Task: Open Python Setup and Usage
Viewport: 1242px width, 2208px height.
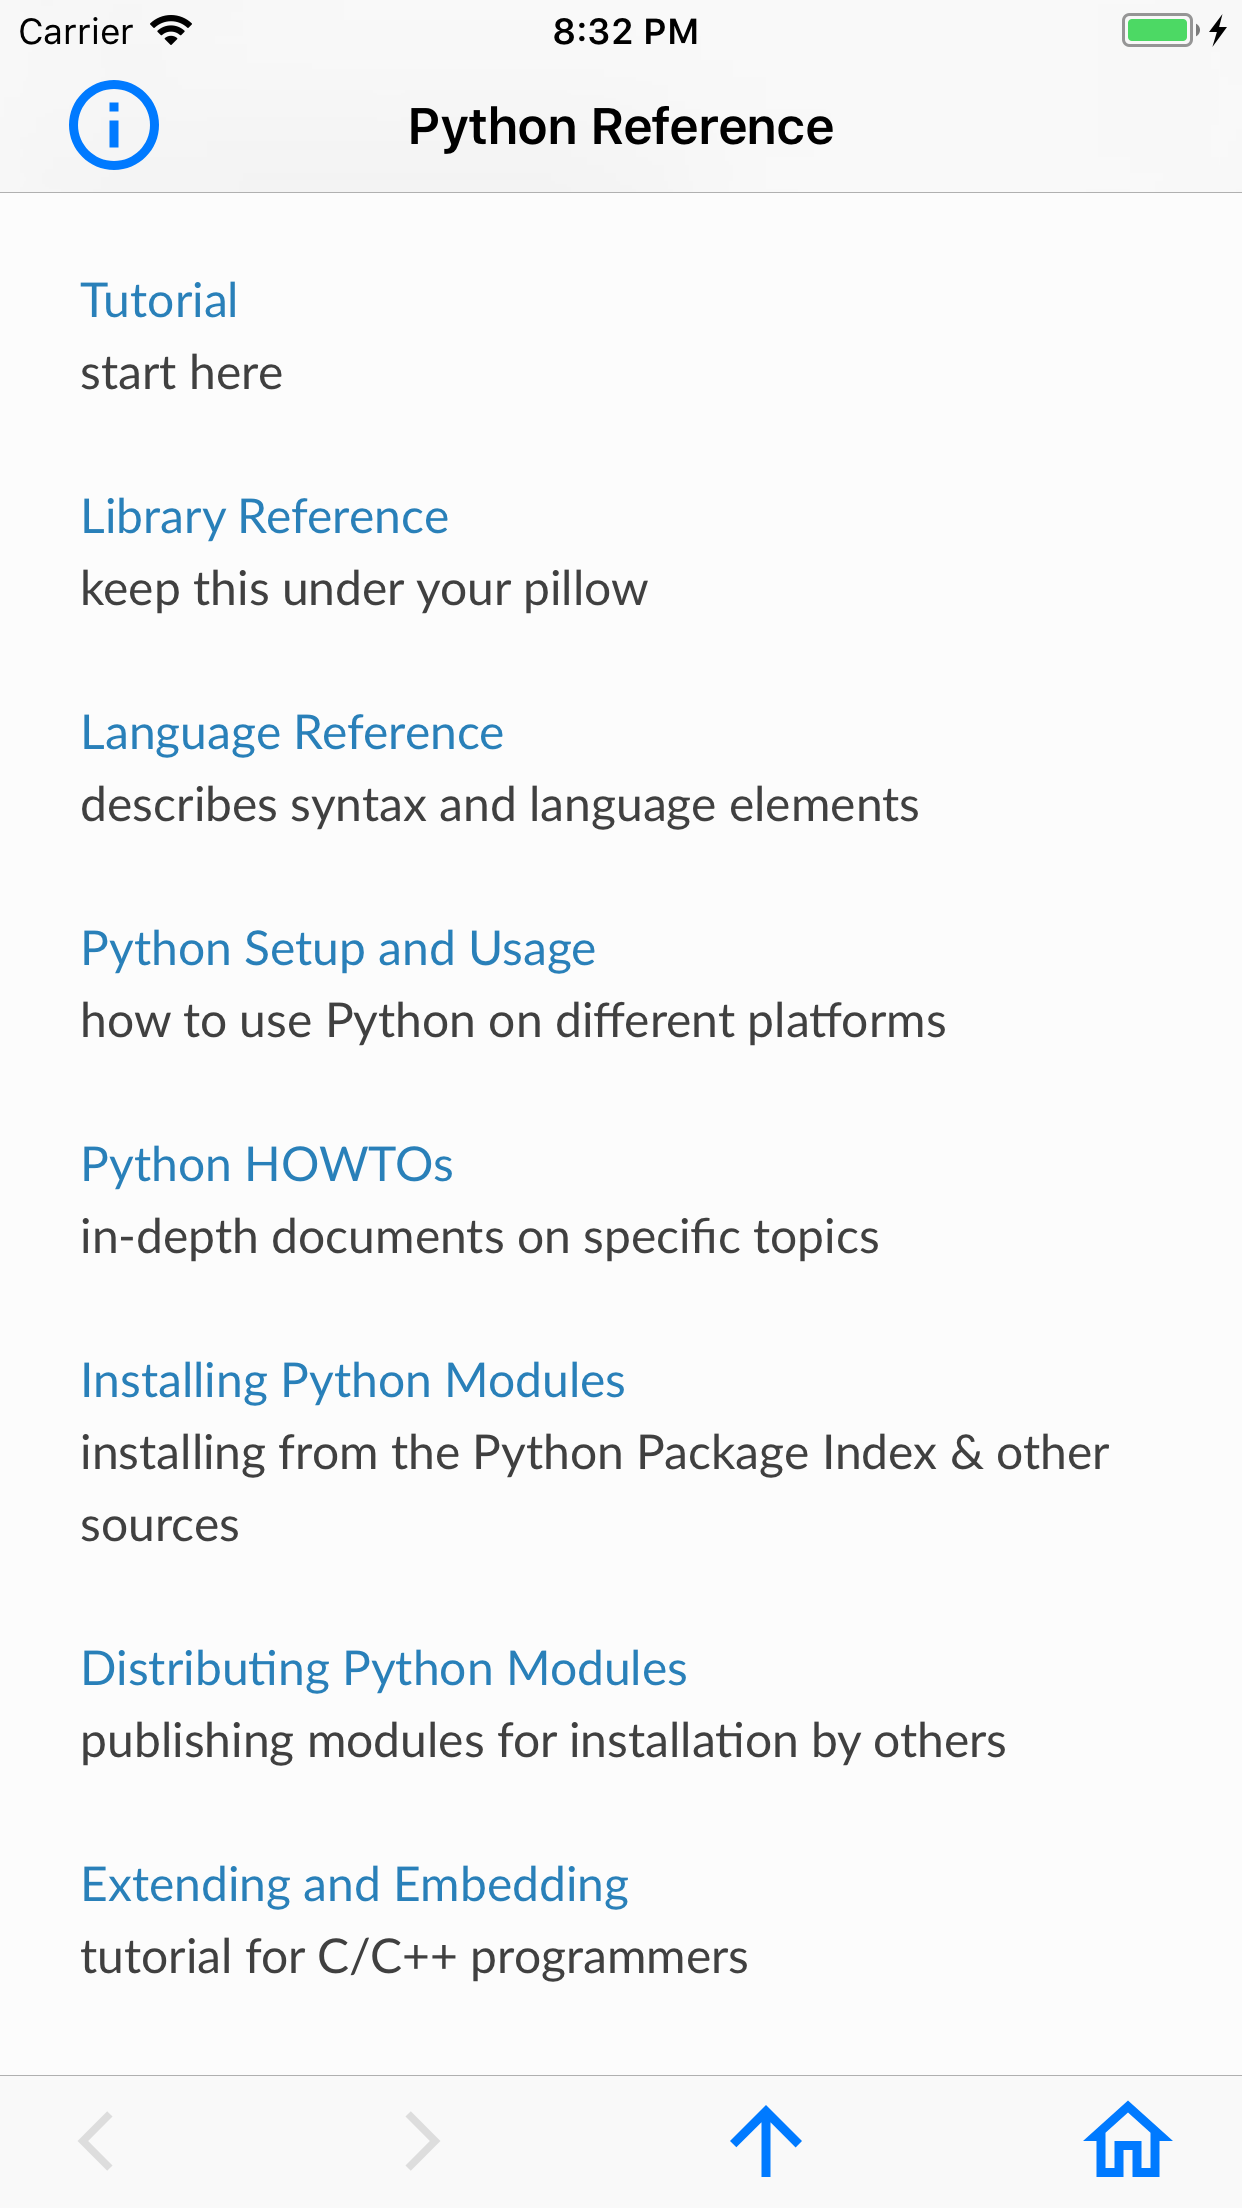Action: 338,949
